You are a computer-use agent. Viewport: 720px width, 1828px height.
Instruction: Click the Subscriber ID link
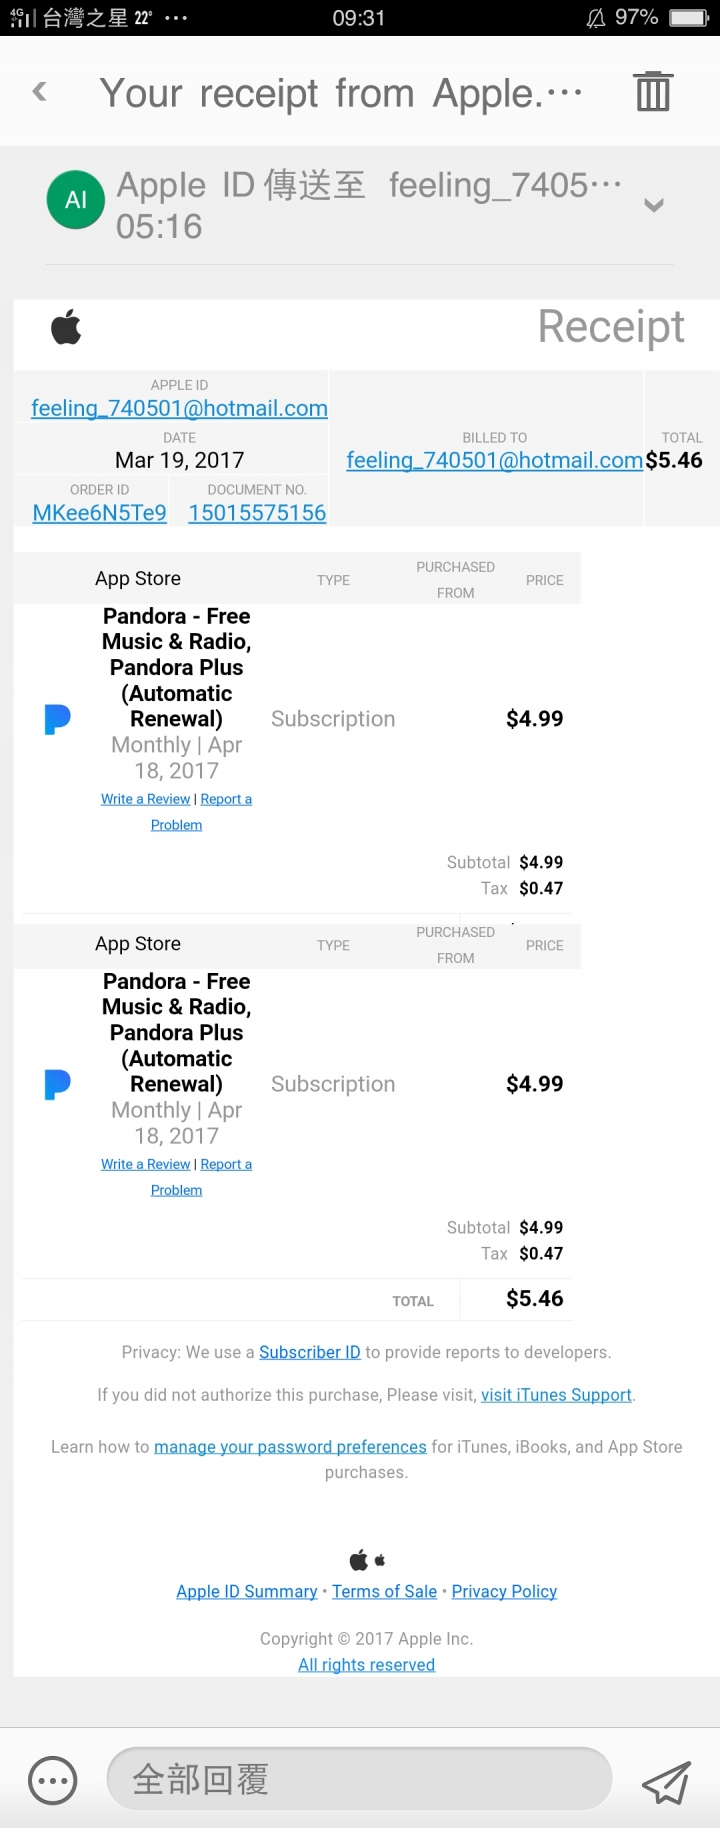(310, 1352)
